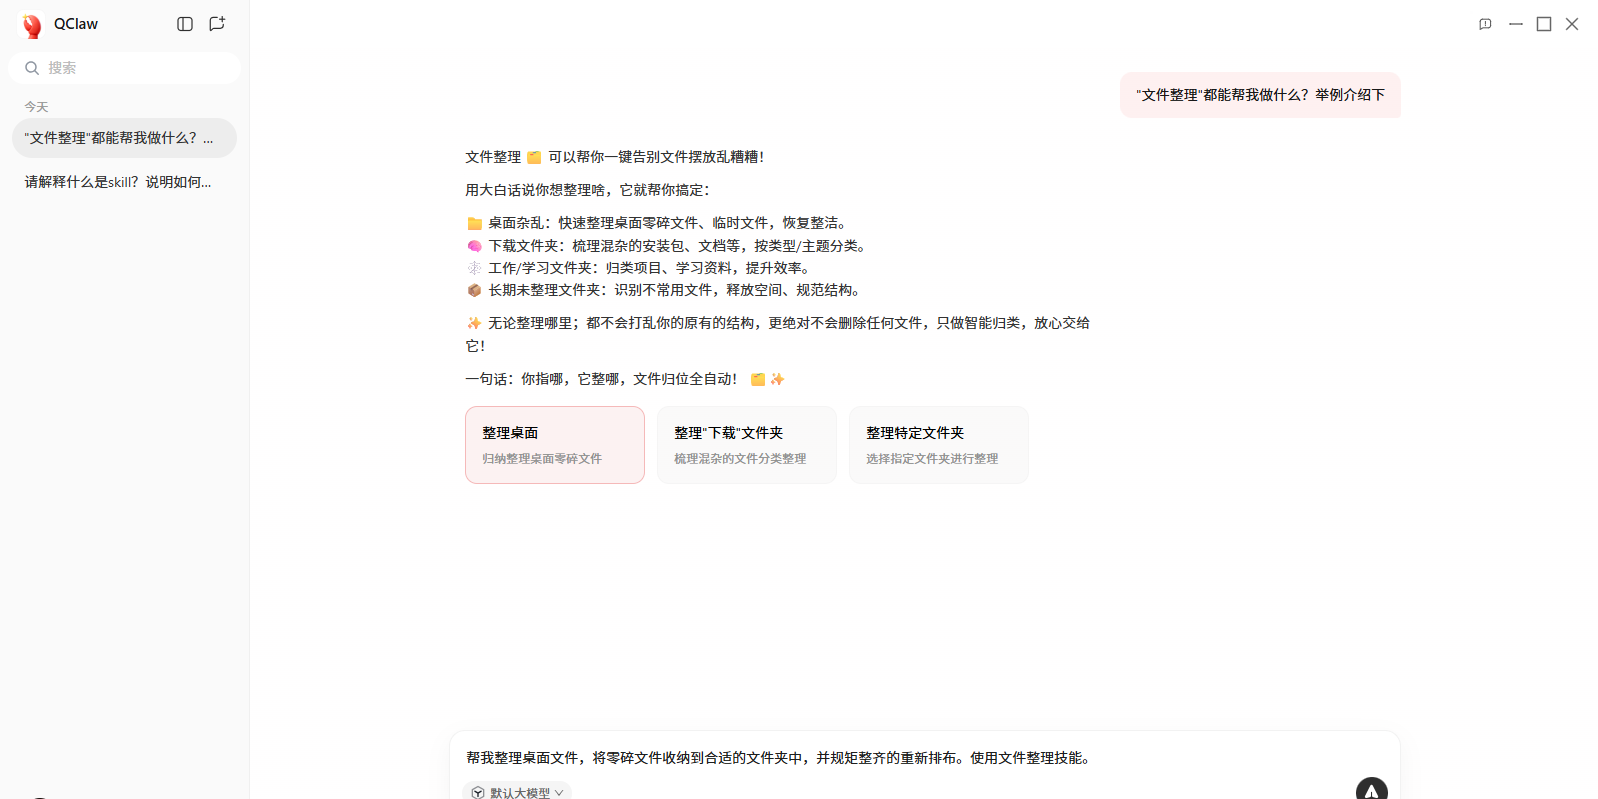Start a new chat via compose icon
The height and width of the screenshot is (799, 1598).
(x=217, y=24)
